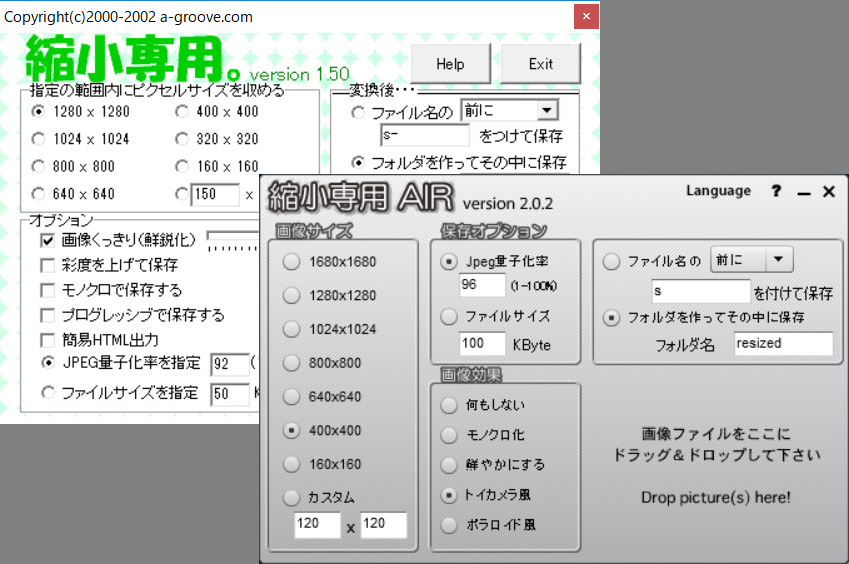Select ファイルサイズを指定 radio
Screen dimensions: 849x564
(48, 392)
